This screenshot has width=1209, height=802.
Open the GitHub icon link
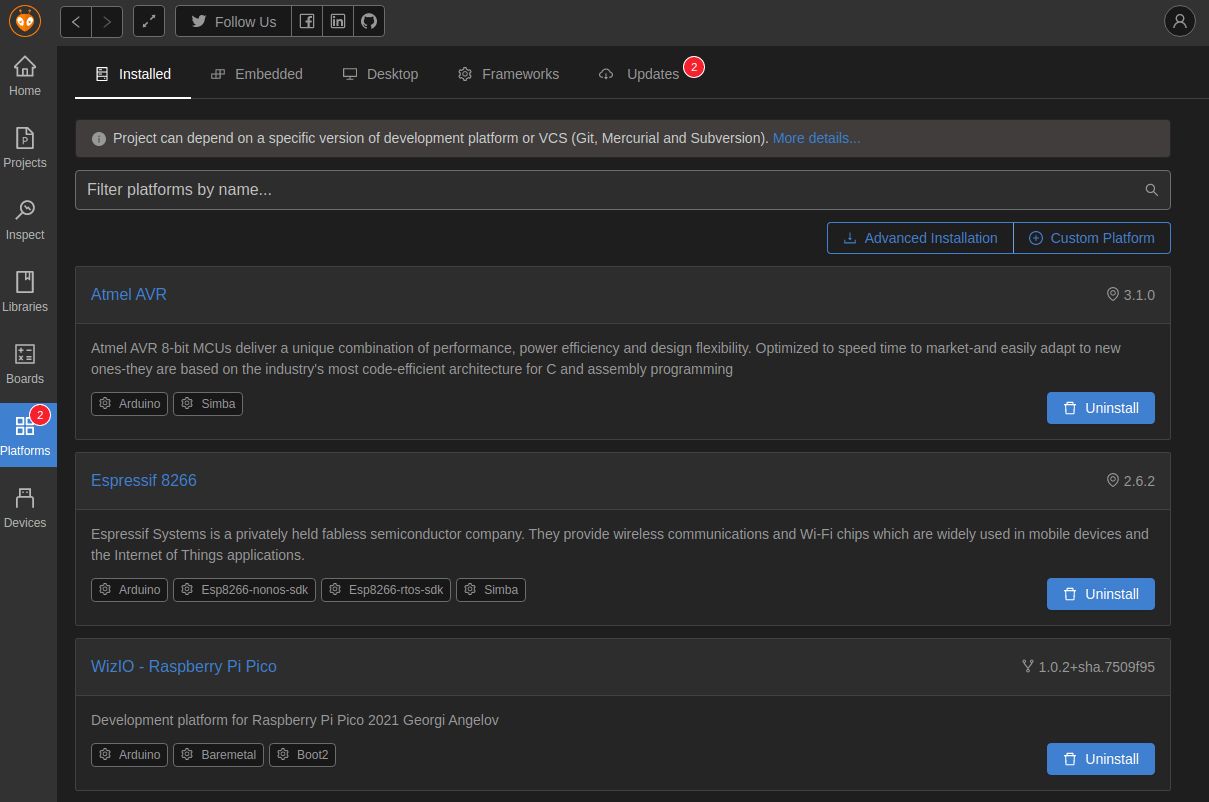point(369,21)
